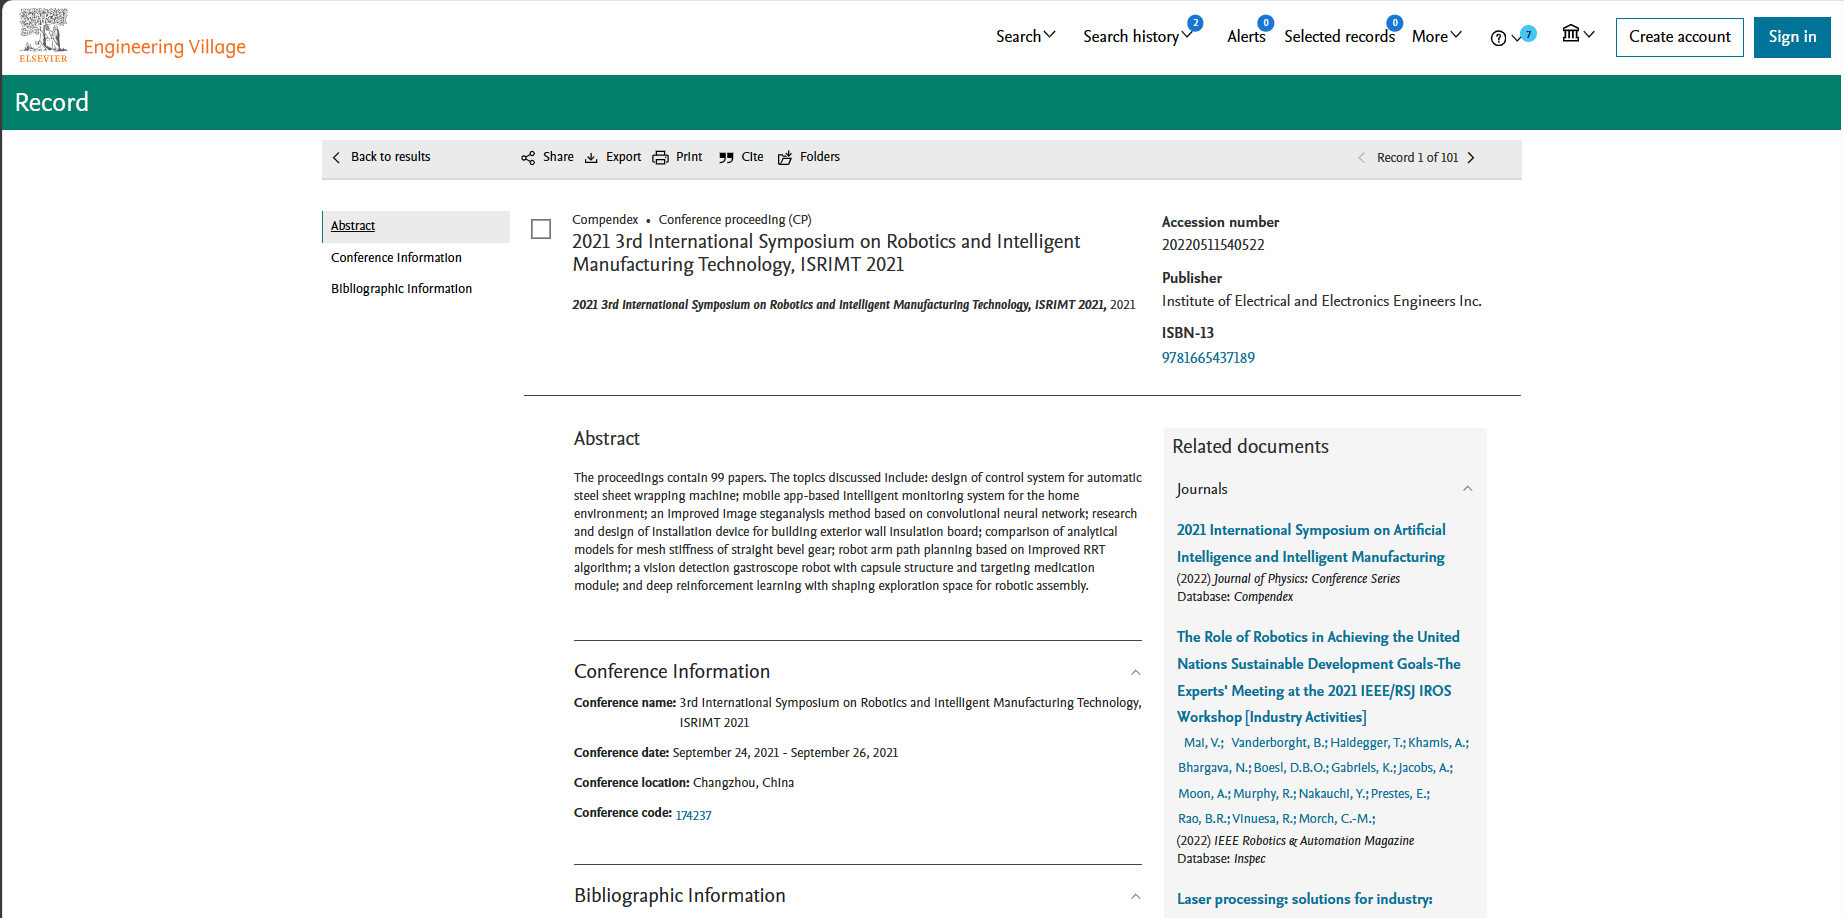Collapse the Journals related documents list

tap(1467, 489)
